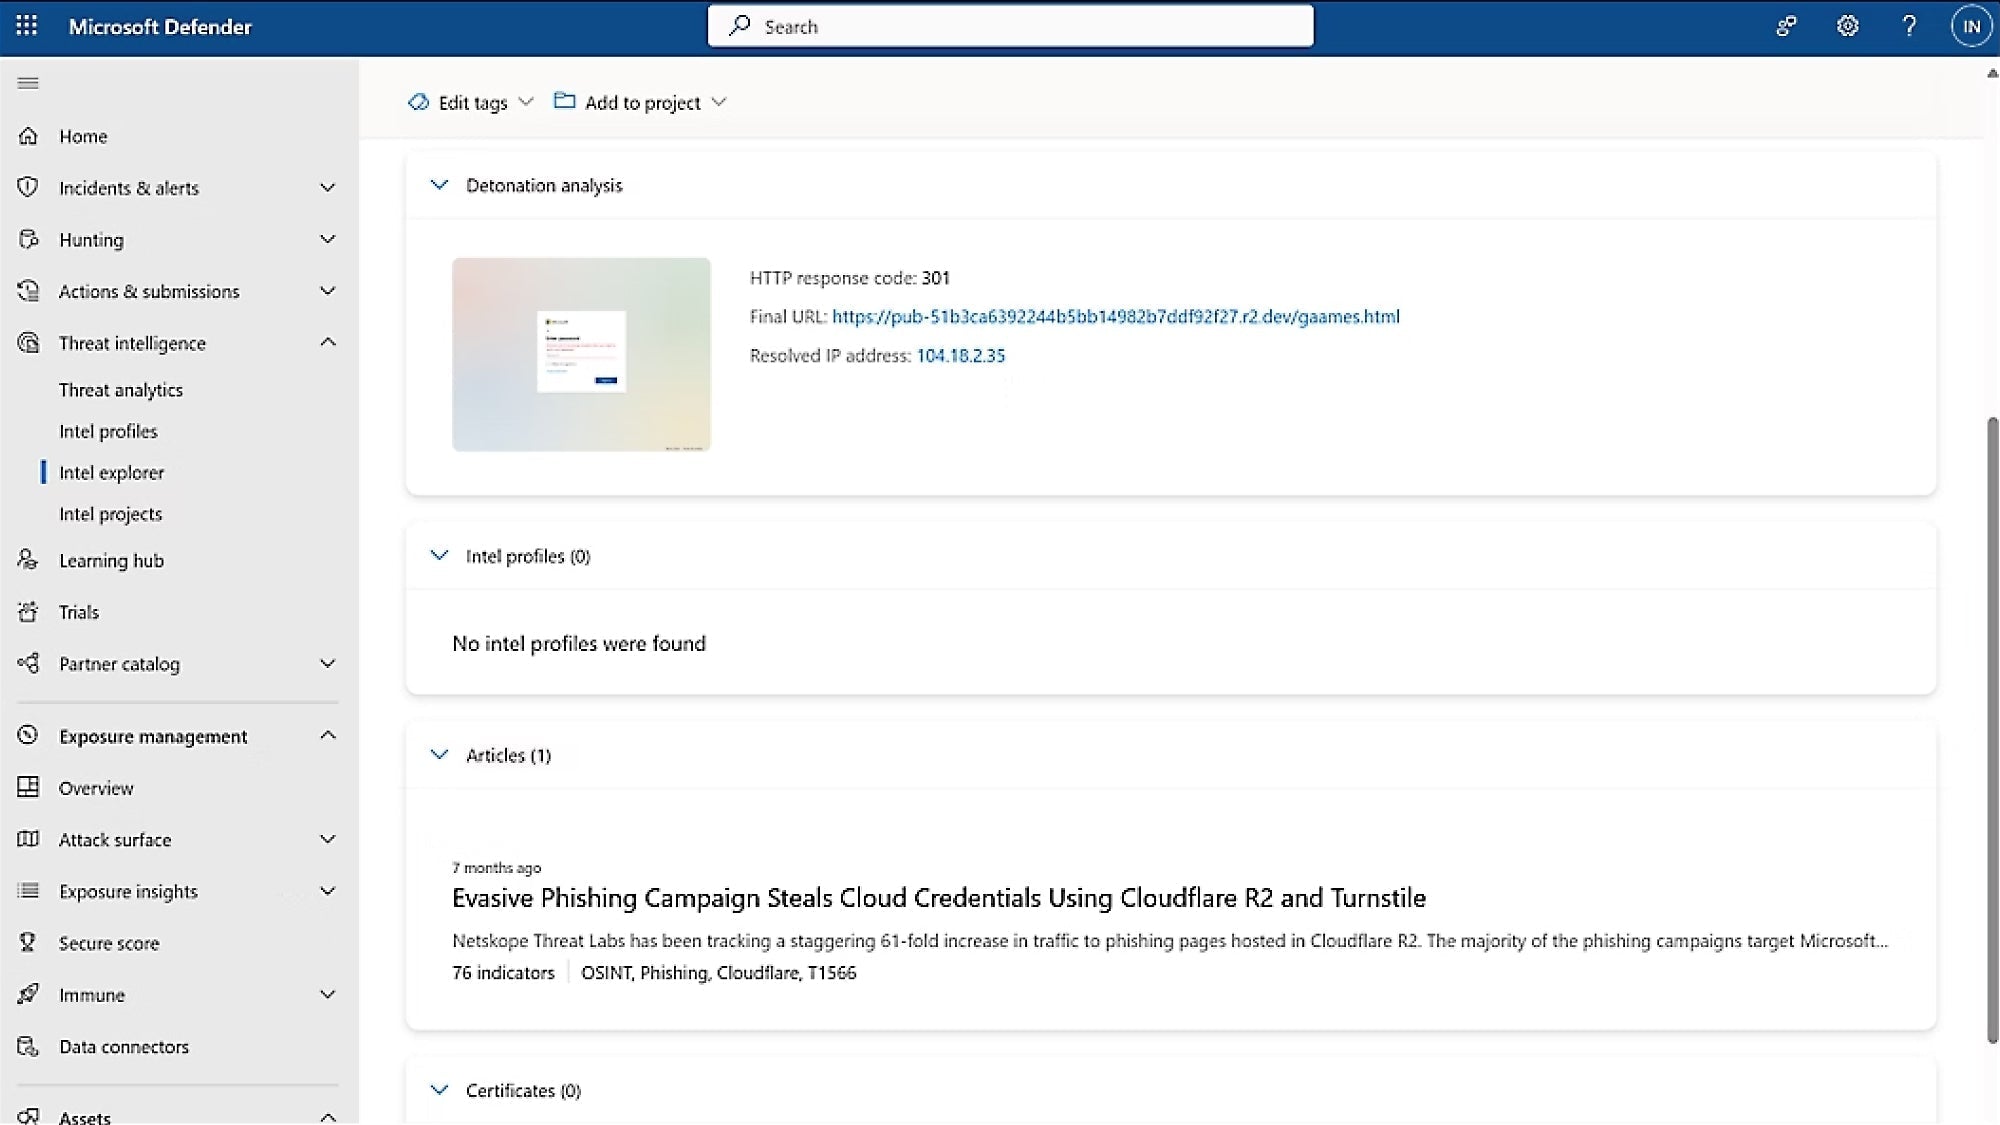Click the Data connectors icon

pos(28,1046)
